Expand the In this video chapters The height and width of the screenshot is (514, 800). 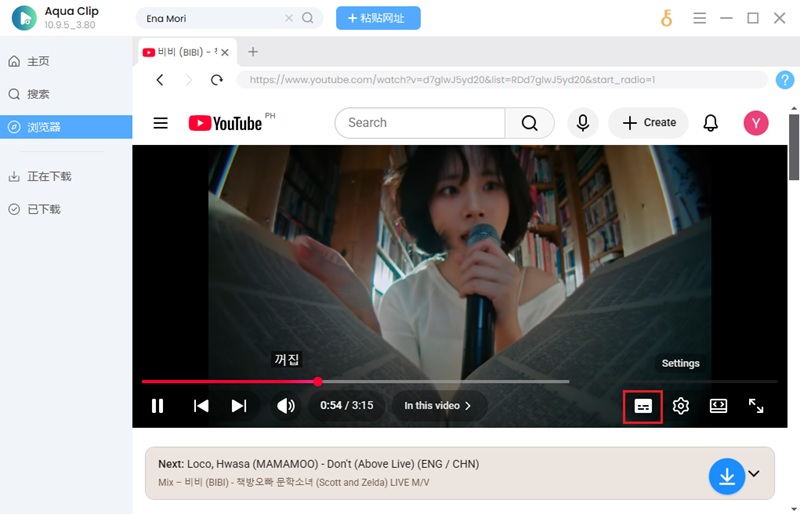[x=438, y=405]
